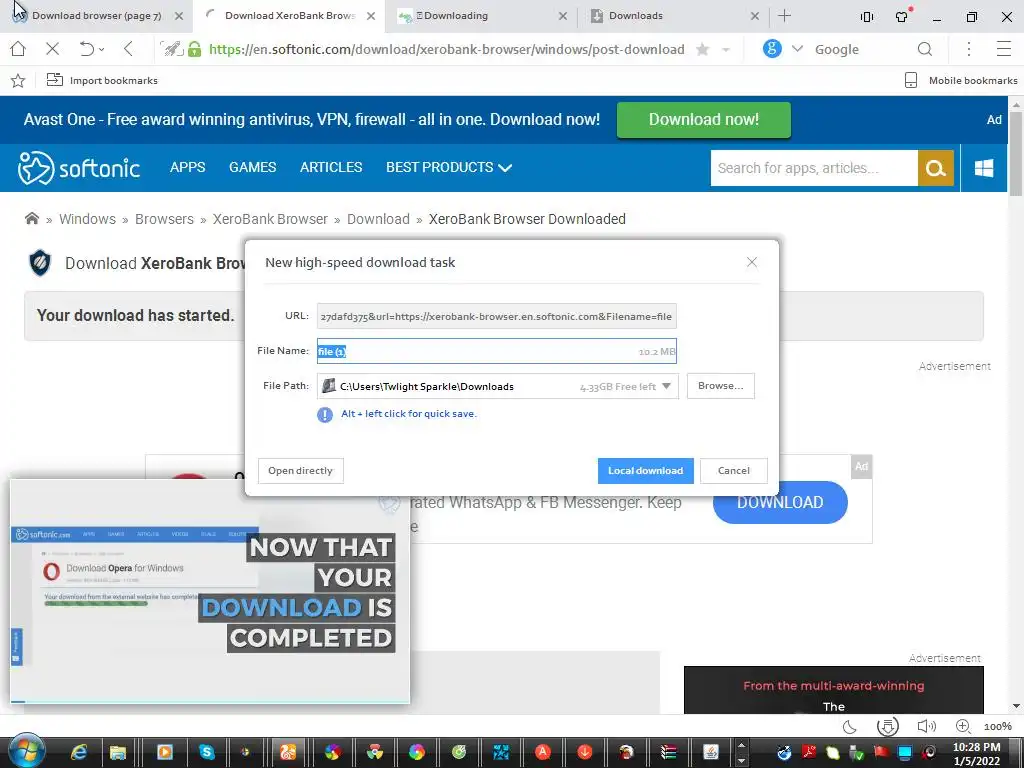Click the blue DOWNLOAD ad button

780,502
